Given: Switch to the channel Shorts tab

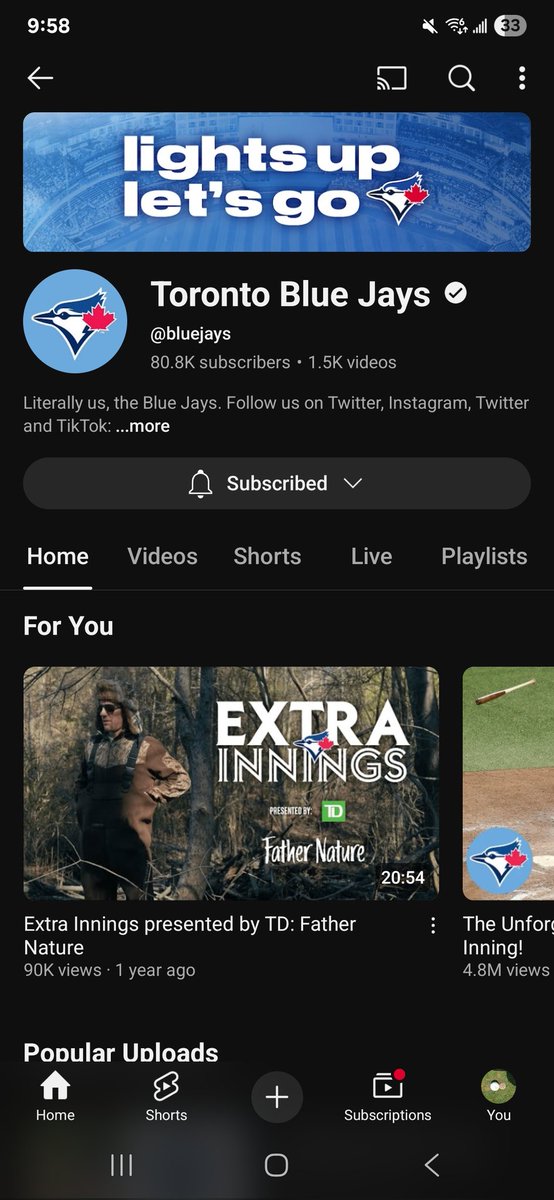Looking at the screenshot, I should tap(267, 556).
